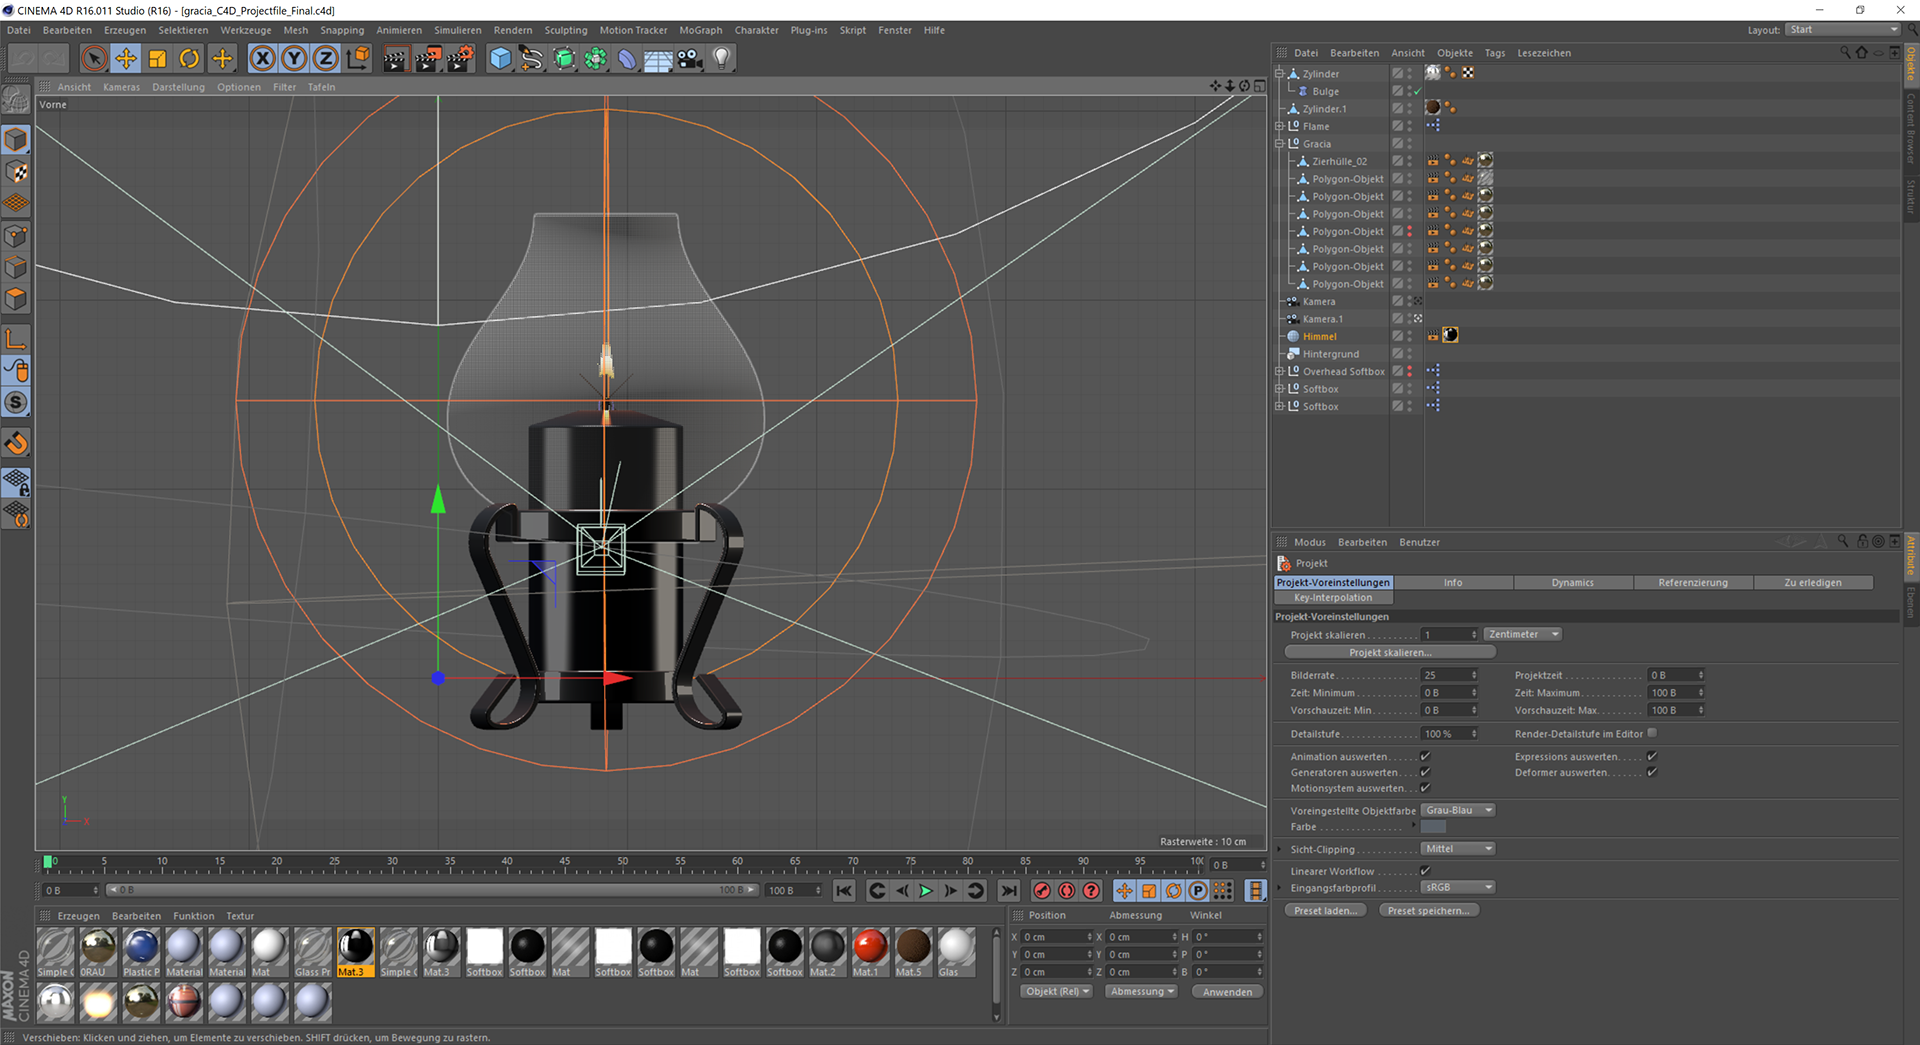1920x1045 pixels.
Task: Toggle automatic keyframing red button
Action: [x=1067, y=890]
